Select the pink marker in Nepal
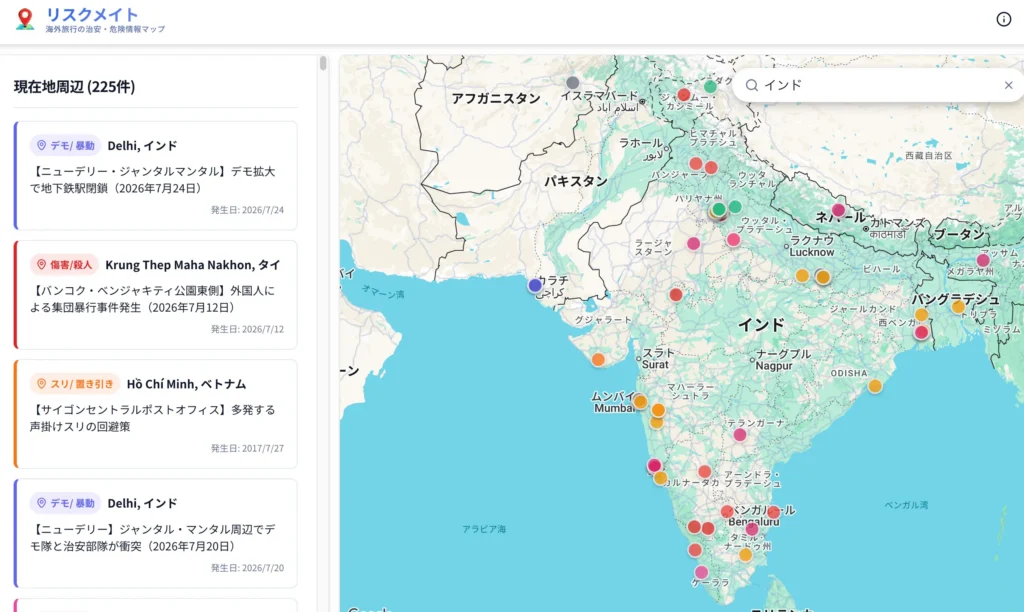This screenshot has width=1024, height=612. click(839, 210)
